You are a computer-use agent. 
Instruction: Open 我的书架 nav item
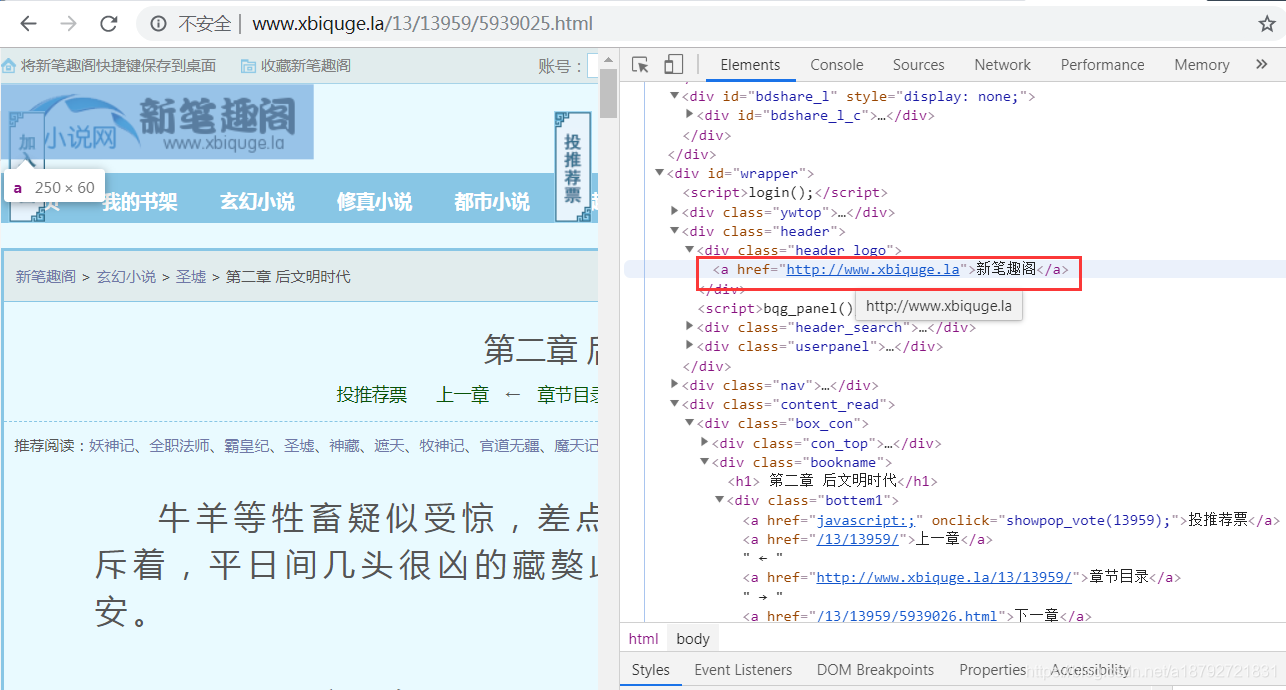pyautogui.click(x=140, y=201)
